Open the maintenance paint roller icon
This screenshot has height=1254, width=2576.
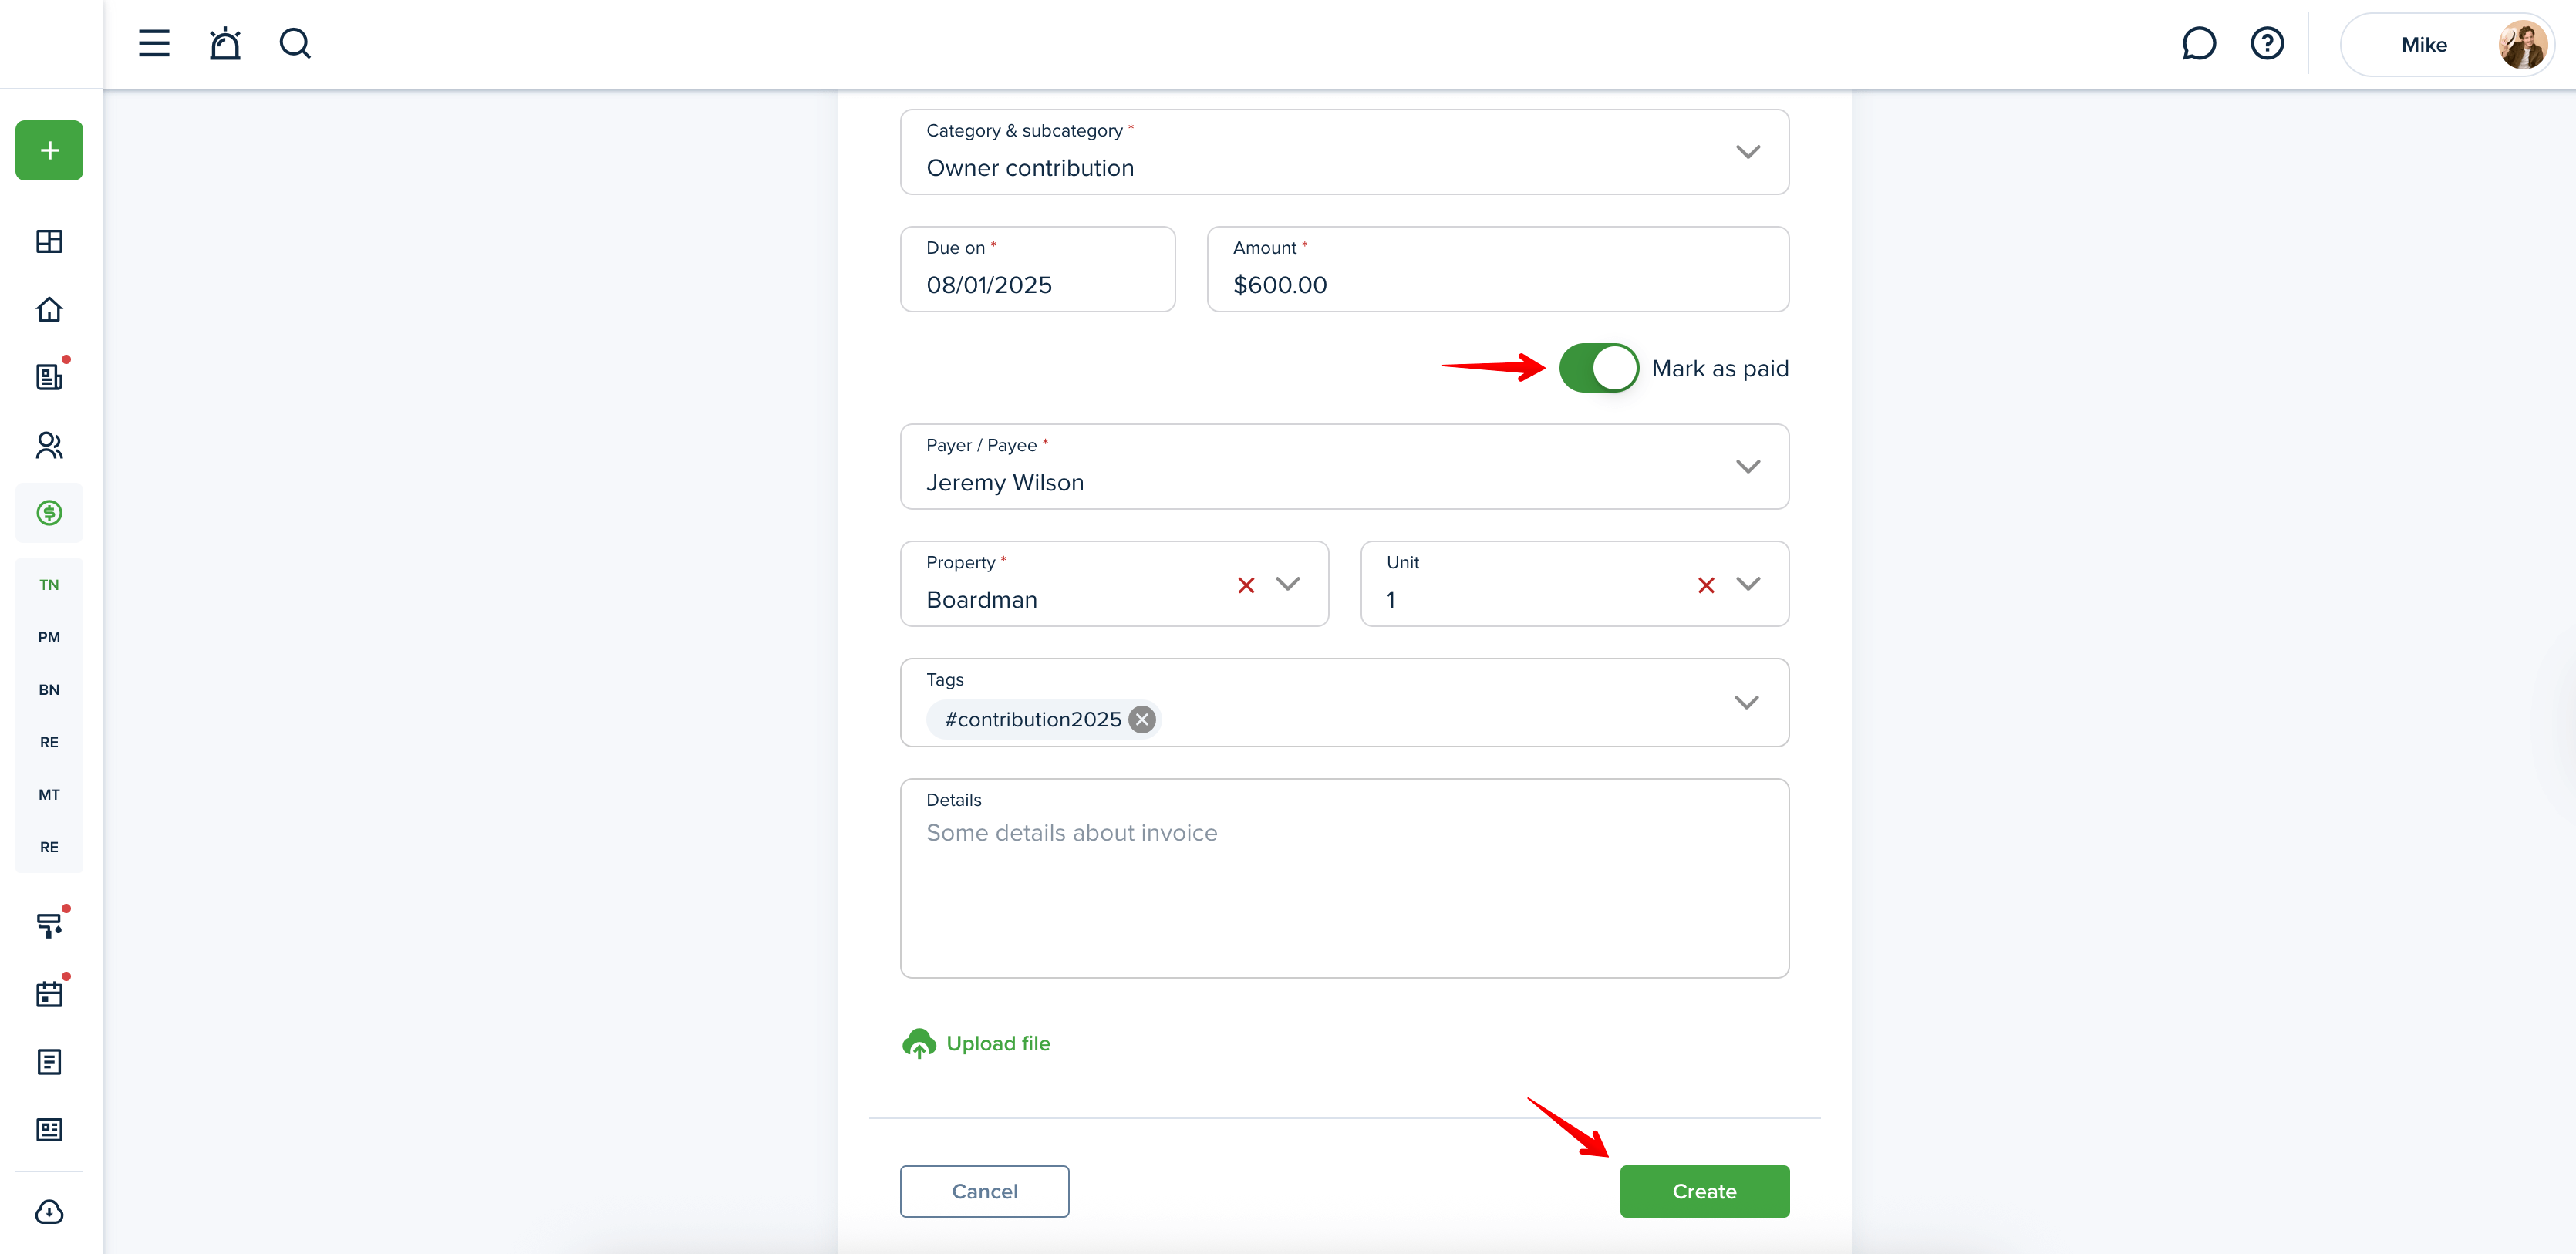coord(49,926)
